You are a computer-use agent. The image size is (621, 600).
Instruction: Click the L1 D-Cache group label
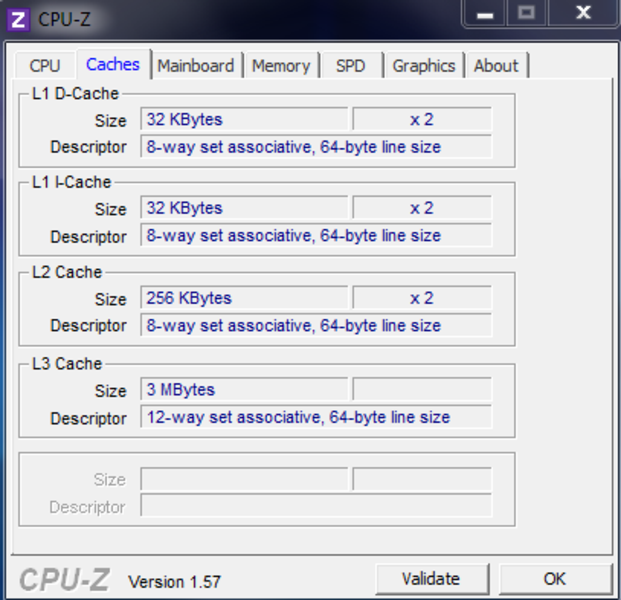click(x=75, y=93)
